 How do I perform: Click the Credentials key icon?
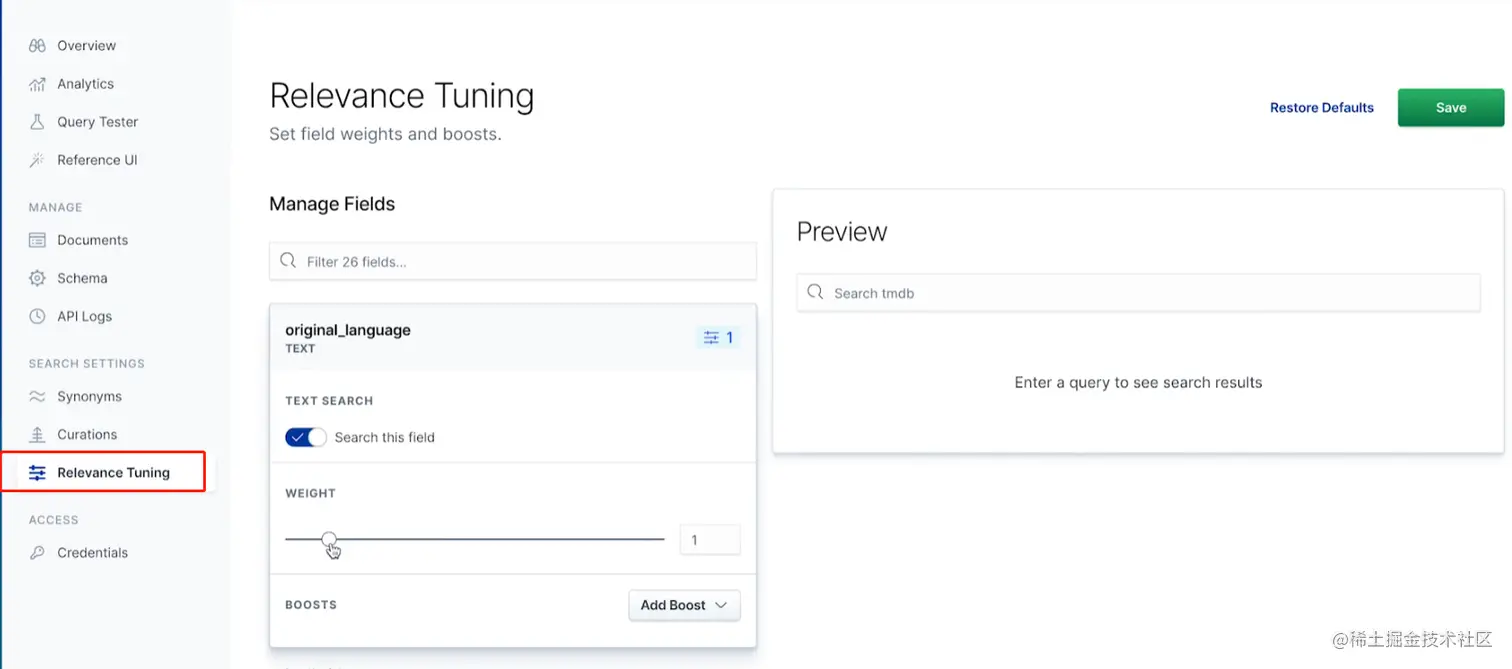pyautogui.click(x=37, y=553)
